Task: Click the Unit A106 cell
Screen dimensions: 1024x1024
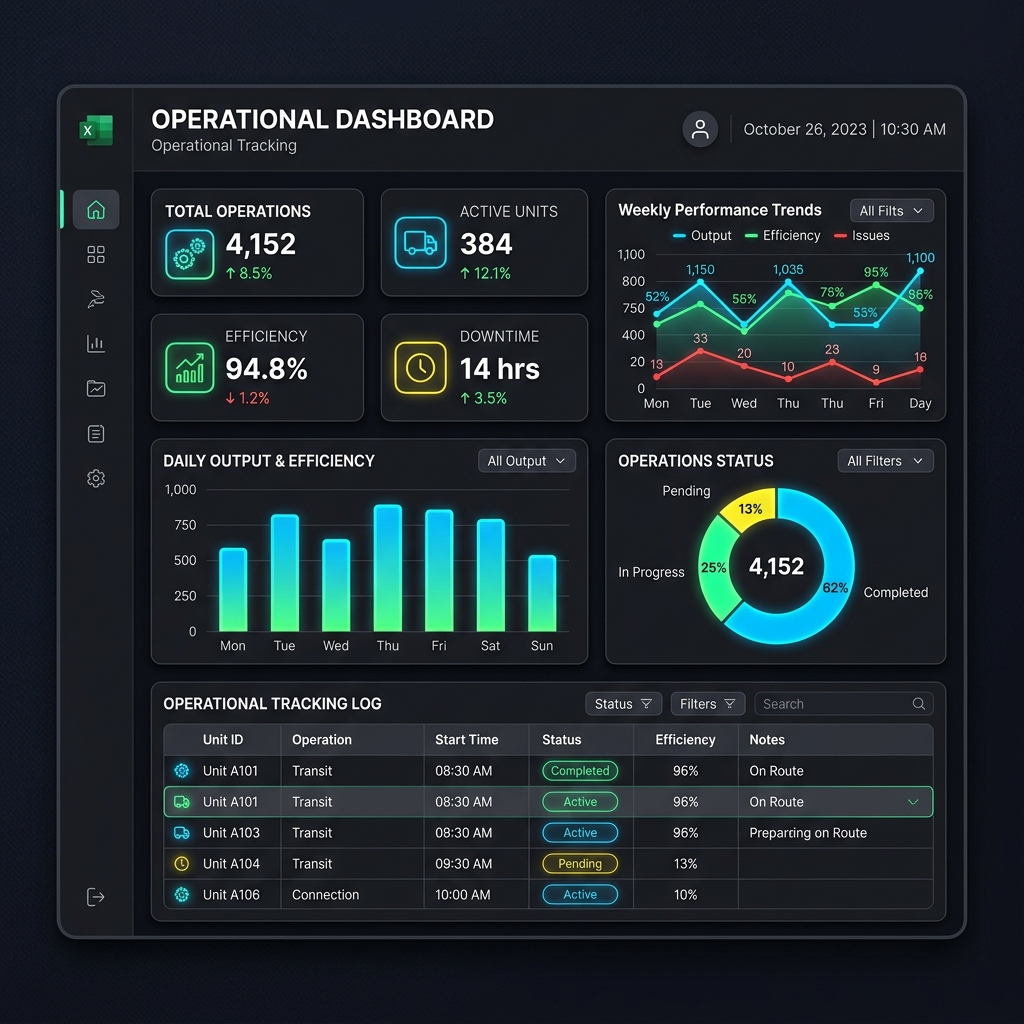Action: pos(231,895)
